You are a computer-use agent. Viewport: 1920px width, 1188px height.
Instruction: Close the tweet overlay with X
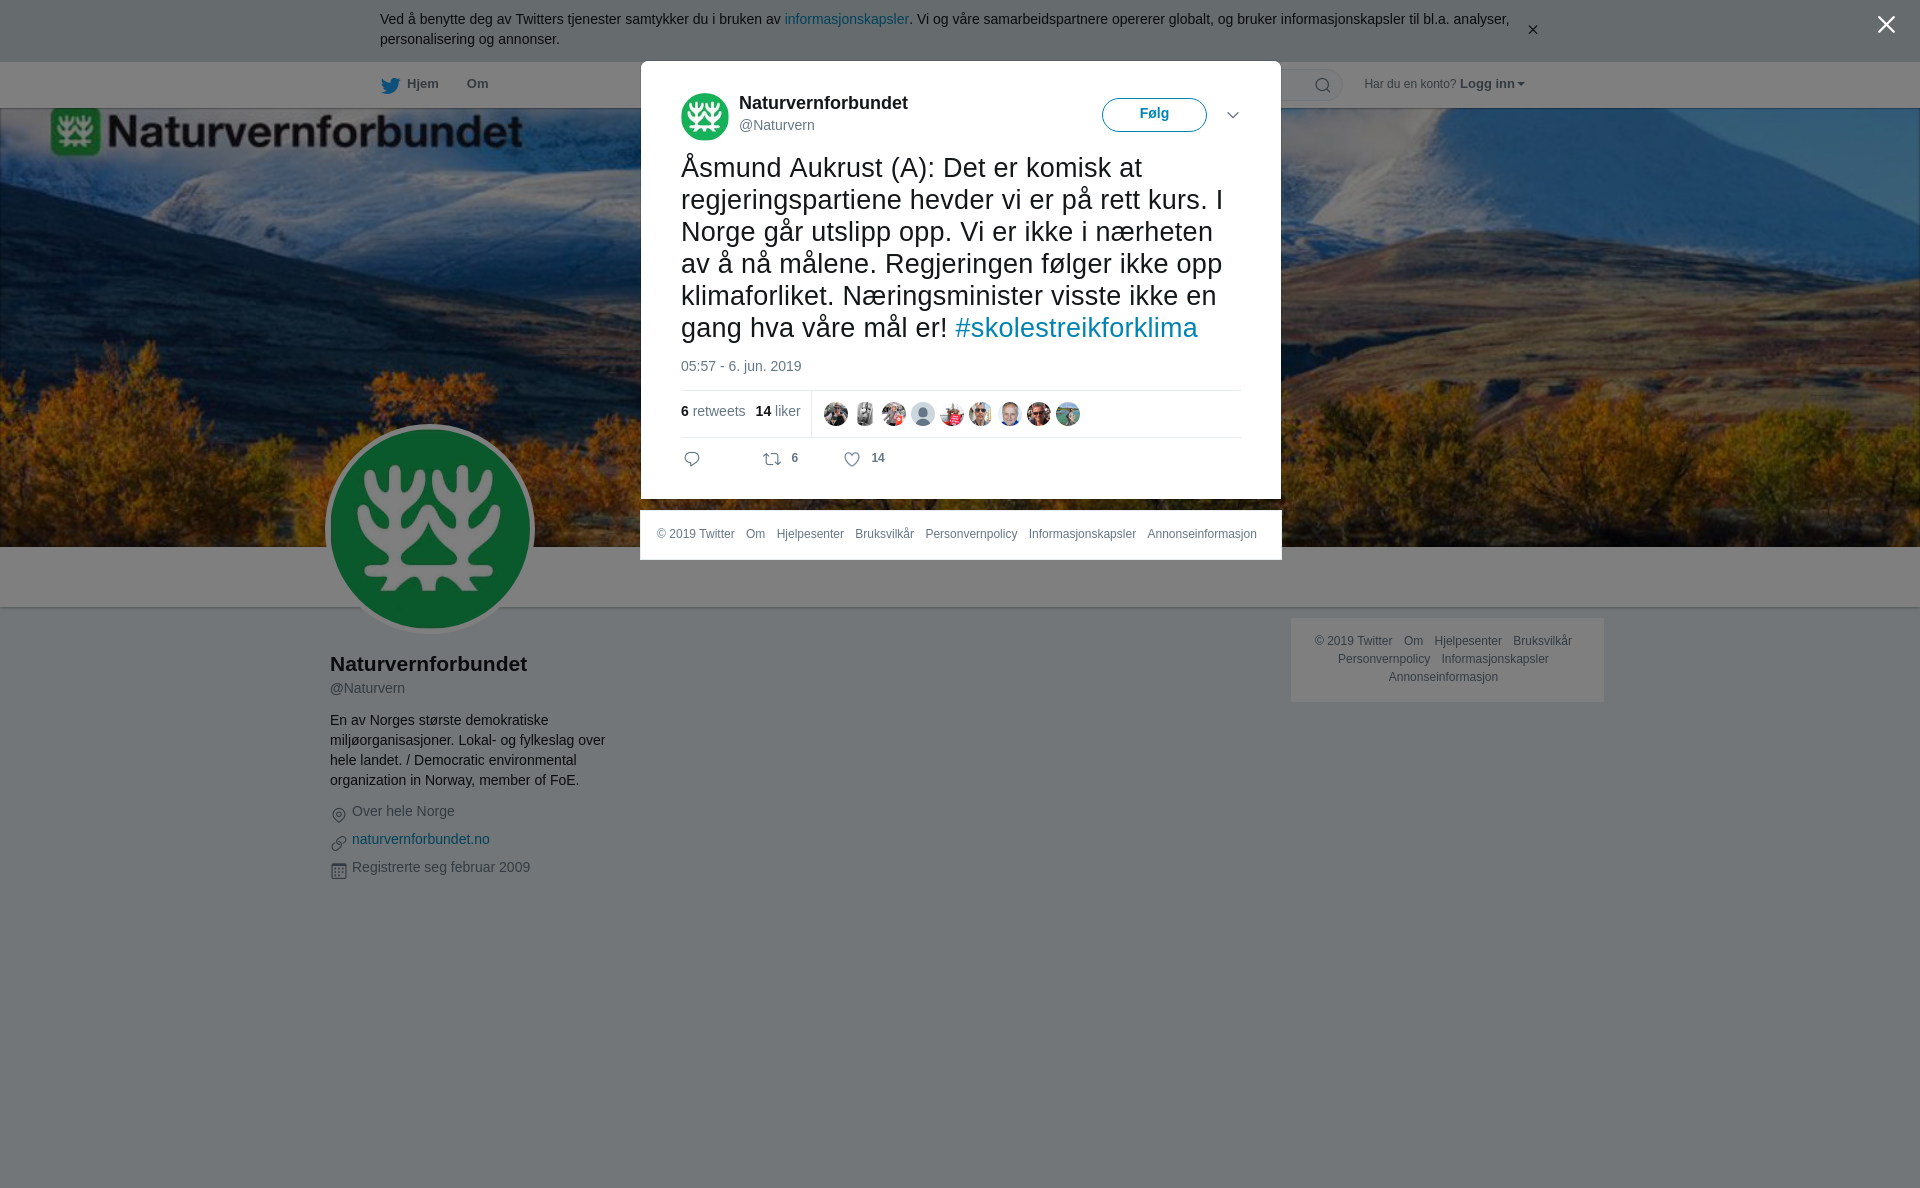tap(1886, 25)
